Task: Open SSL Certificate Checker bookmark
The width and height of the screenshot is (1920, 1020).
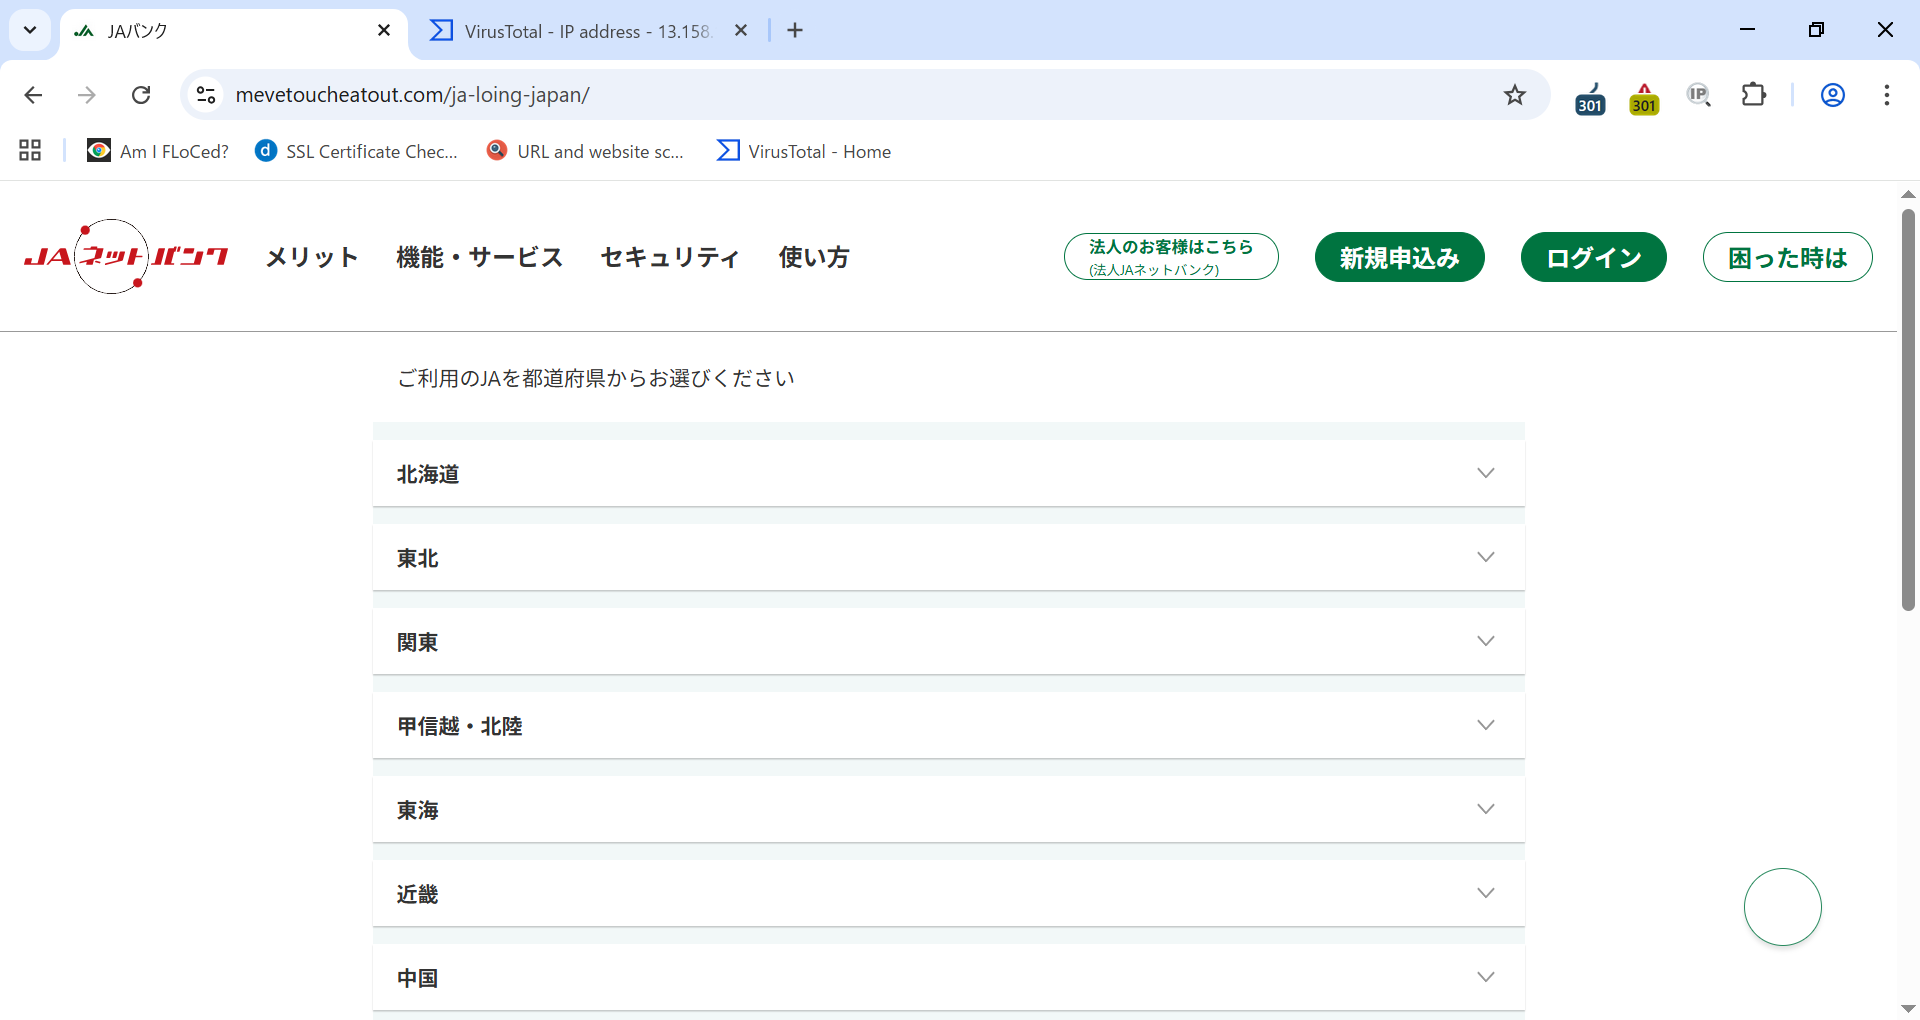Action: tap(357, 151)
